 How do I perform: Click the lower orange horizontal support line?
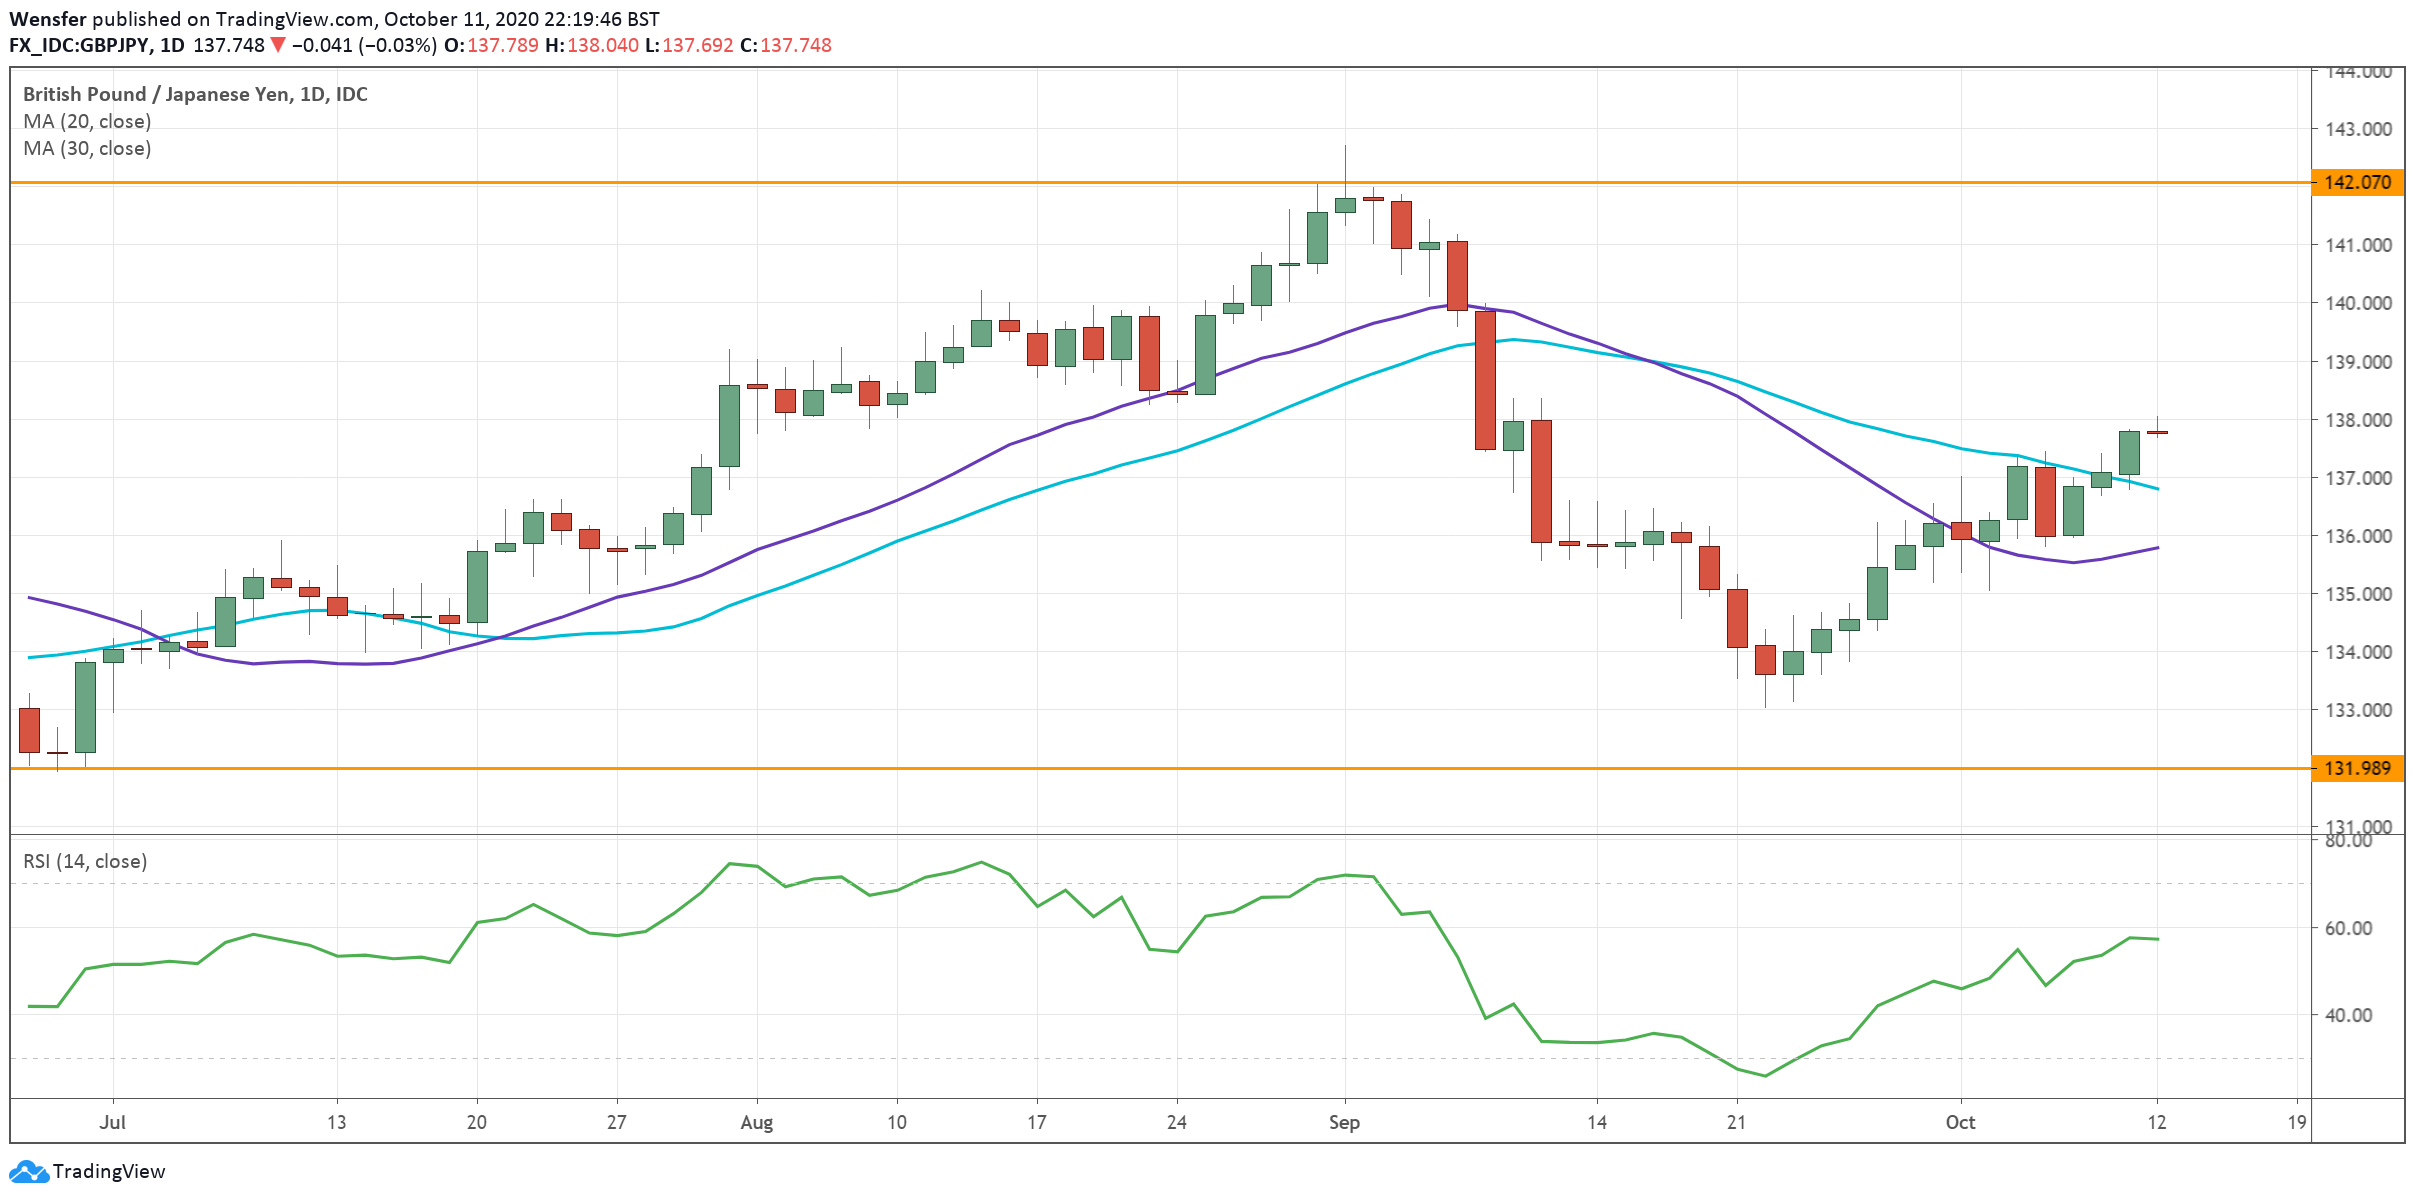1000,768
